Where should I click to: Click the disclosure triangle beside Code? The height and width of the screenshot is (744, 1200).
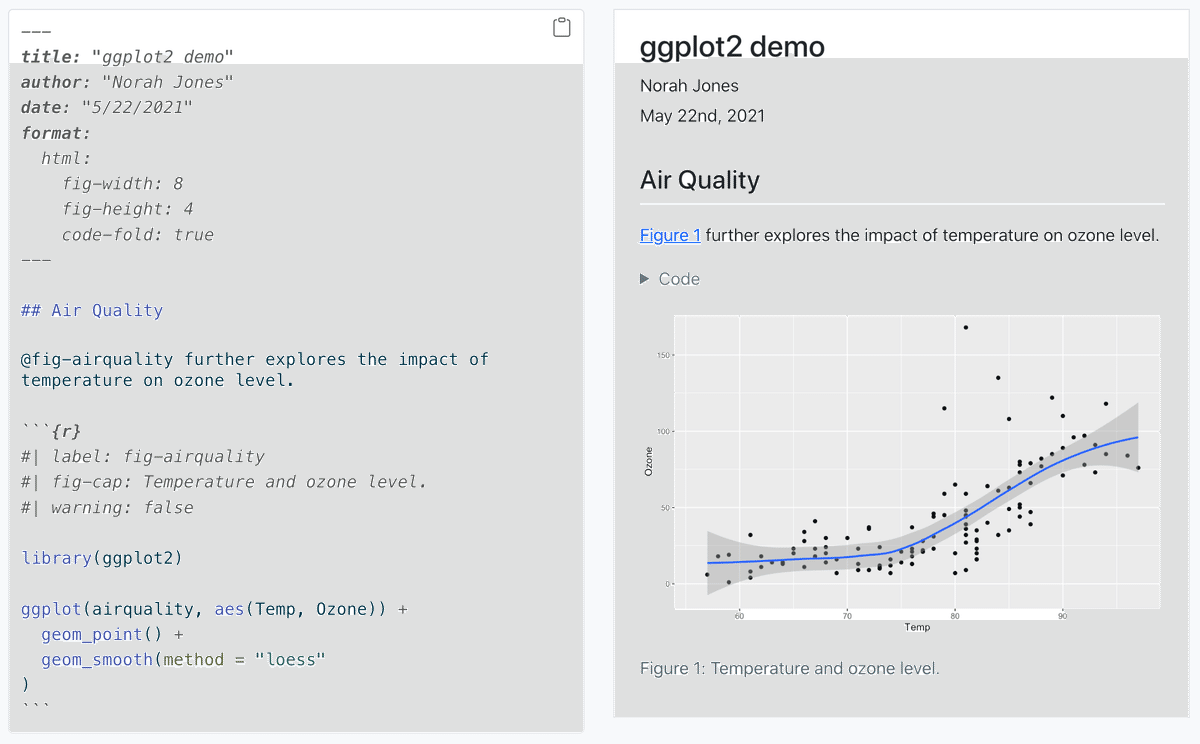(644, 279)
